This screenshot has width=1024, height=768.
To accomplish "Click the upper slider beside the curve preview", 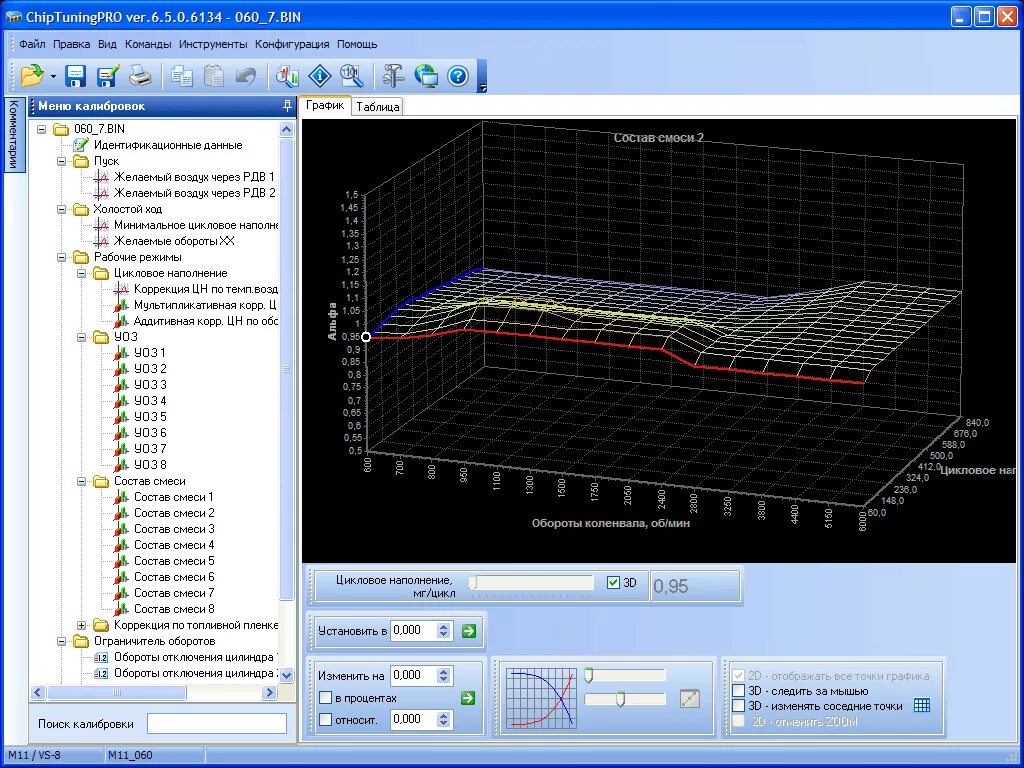I will click(x=624, y=675).
